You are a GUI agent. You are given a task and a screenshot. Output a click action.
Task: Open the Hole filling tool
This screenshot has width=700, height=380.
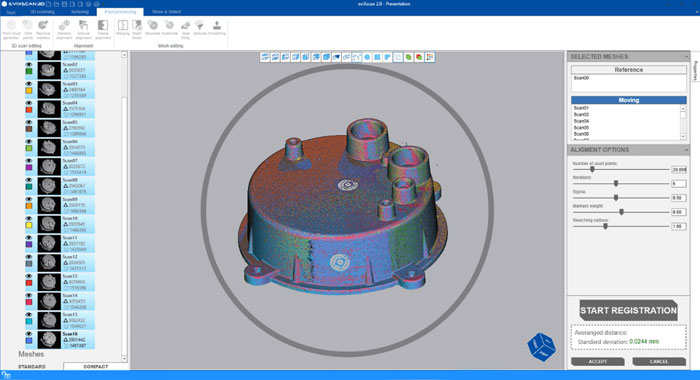pyautogui.click(x=185, y=29)
